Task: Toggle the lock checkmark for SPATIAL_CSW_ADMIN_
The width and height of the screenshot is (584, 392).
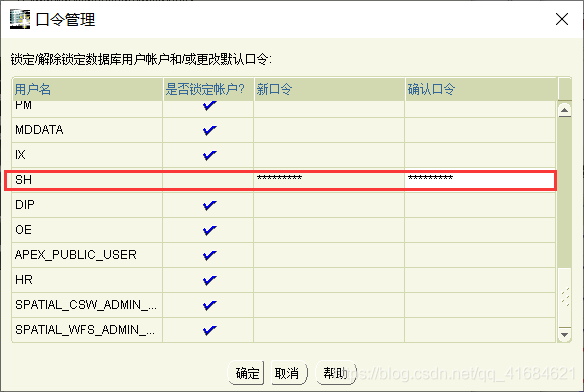Action: pyautogui.click(x=209, y=305)
